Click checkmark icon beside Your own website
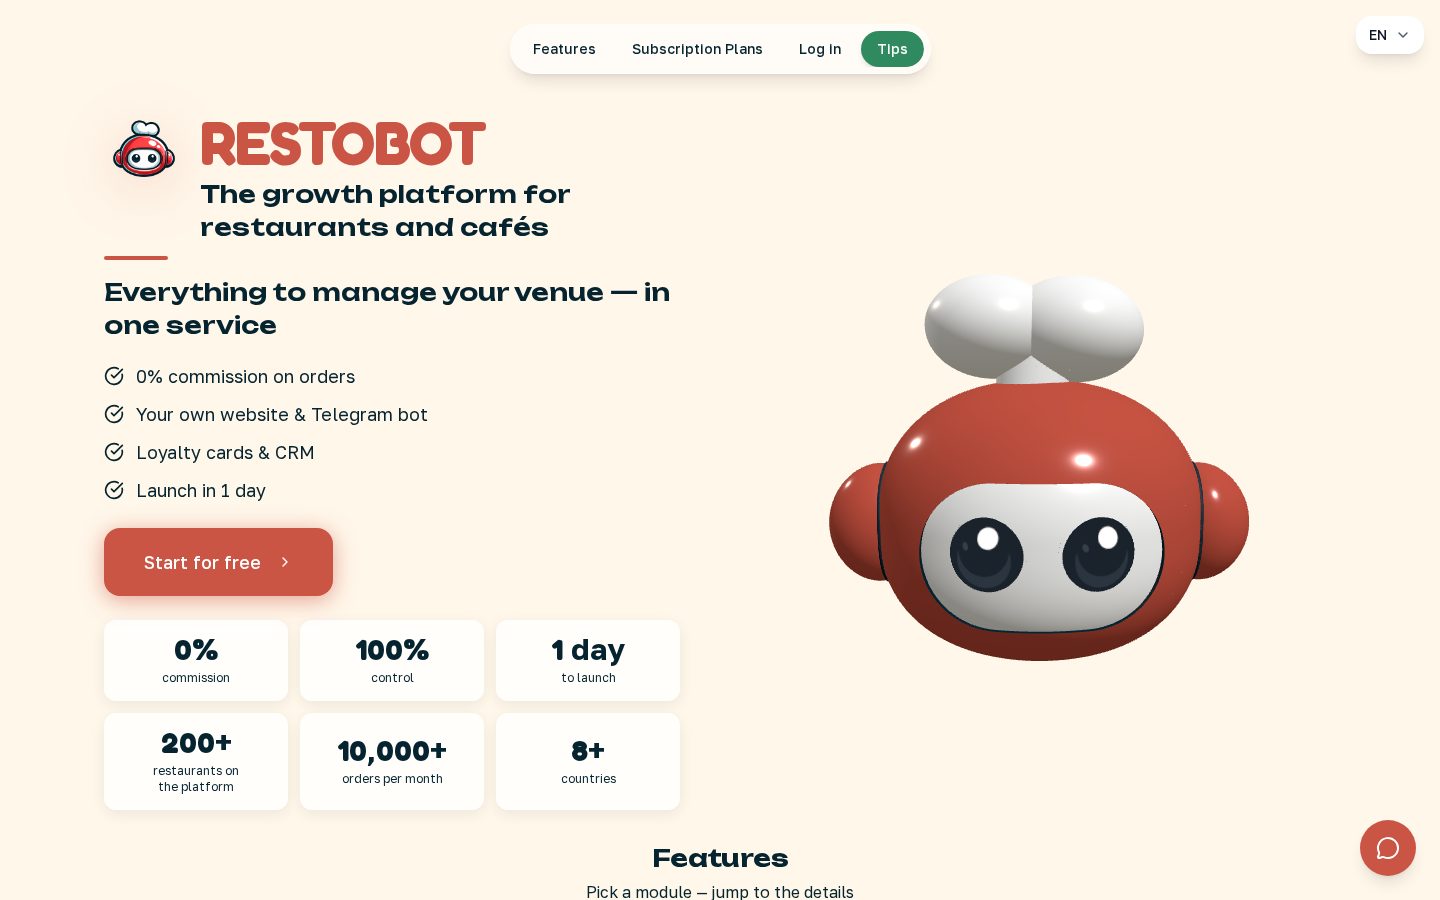The height and width of the screenshot is (900, 1440). pos(114,414)
